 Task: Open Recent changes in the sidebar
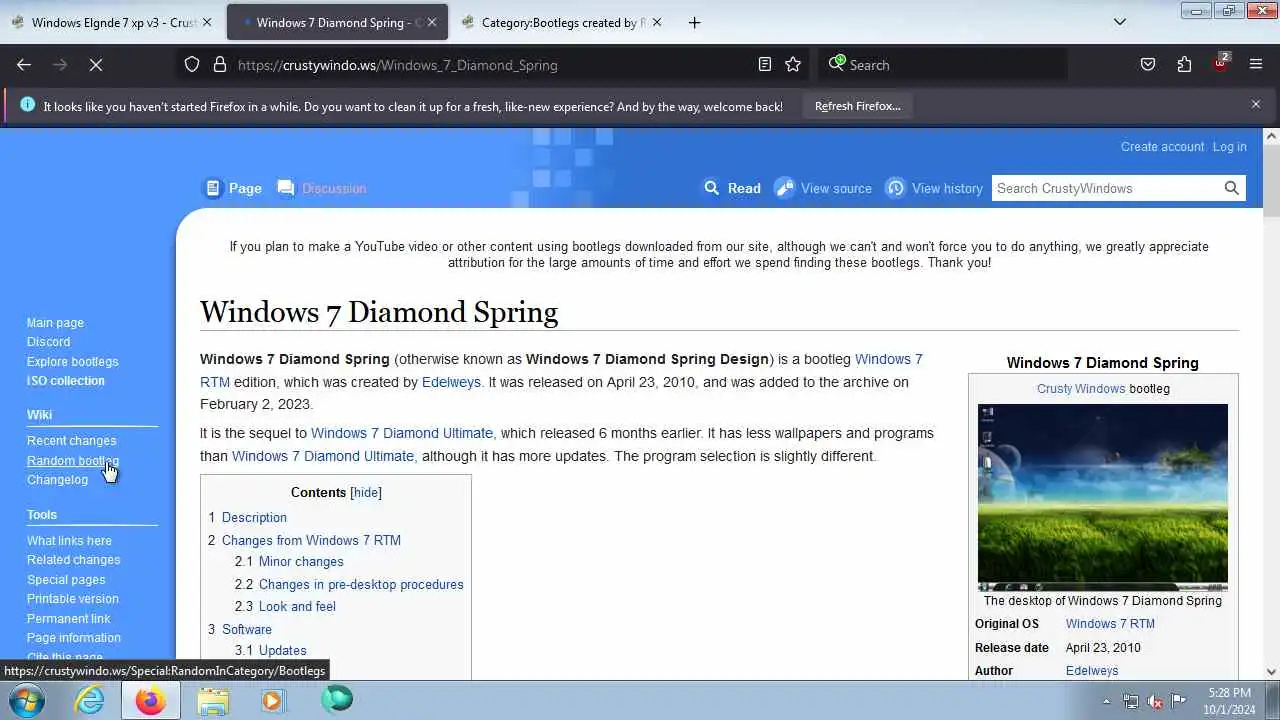pyautogui.click(x=71, y=441)
